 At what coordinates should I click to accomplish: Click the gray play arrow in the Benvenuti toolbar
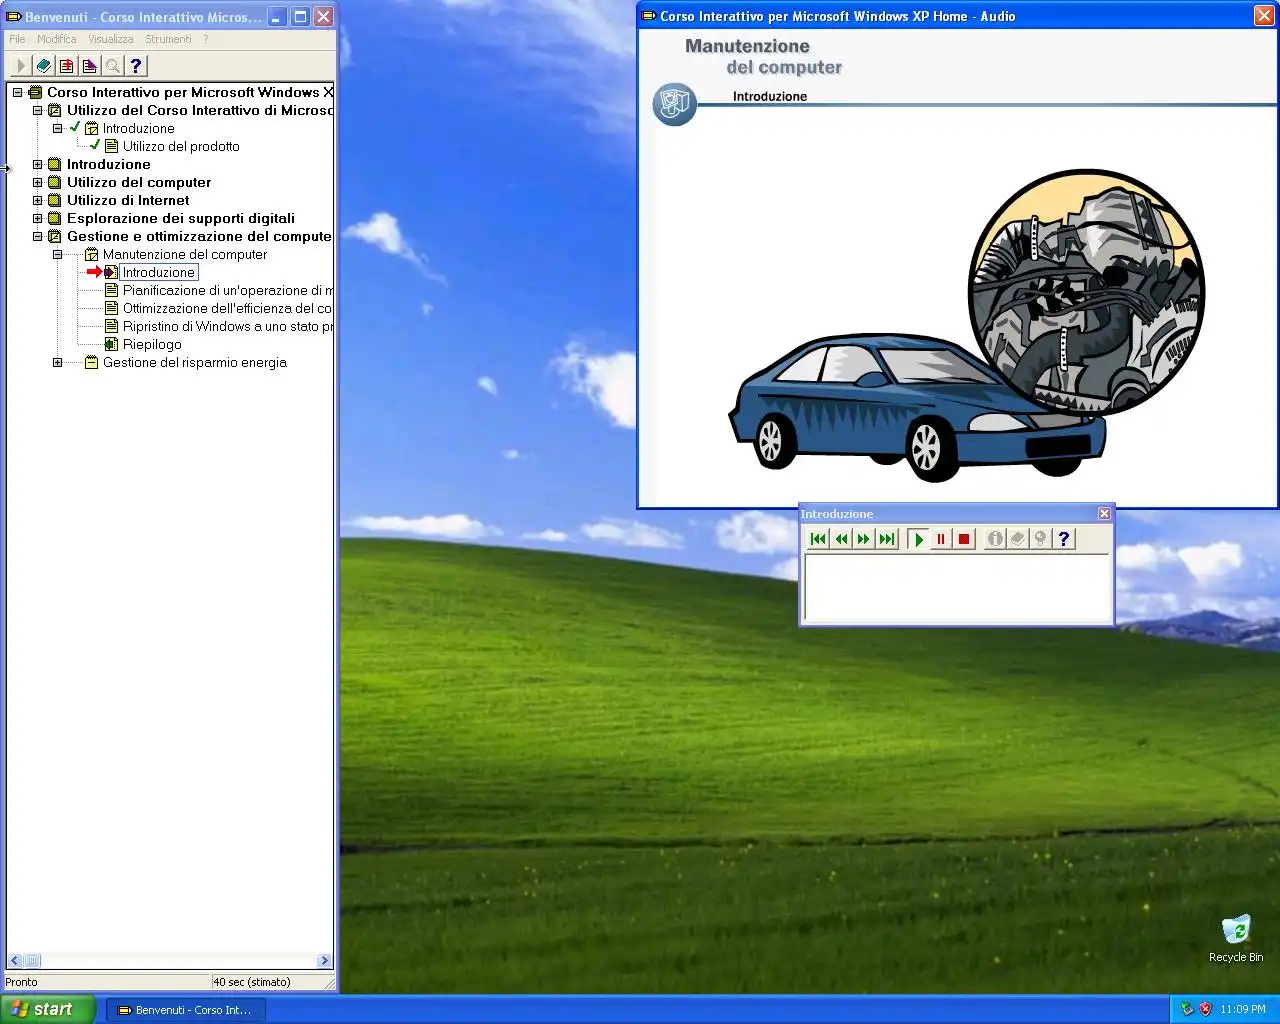20,66
